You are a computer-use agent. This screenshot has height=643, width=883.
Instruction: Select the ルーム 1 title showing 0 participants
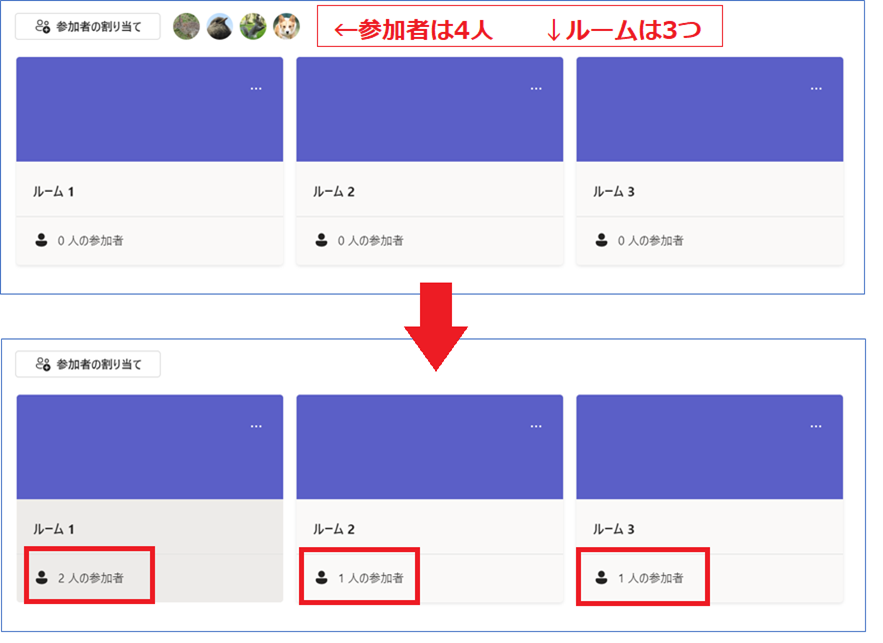(x=54, y=191)
